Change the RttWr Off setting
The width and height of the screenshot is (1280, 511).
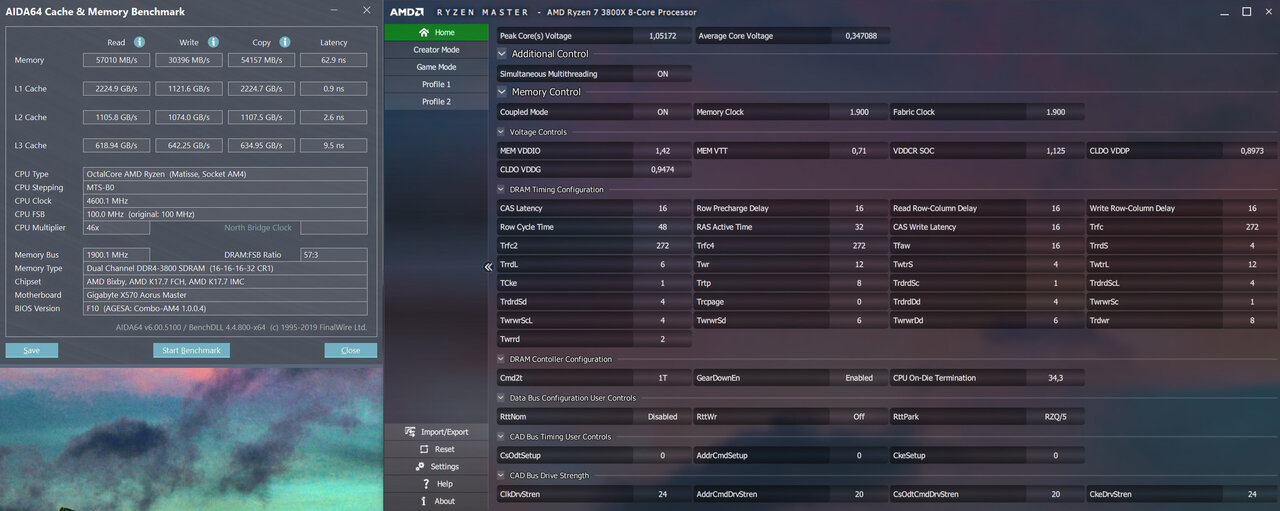[859, 417]
